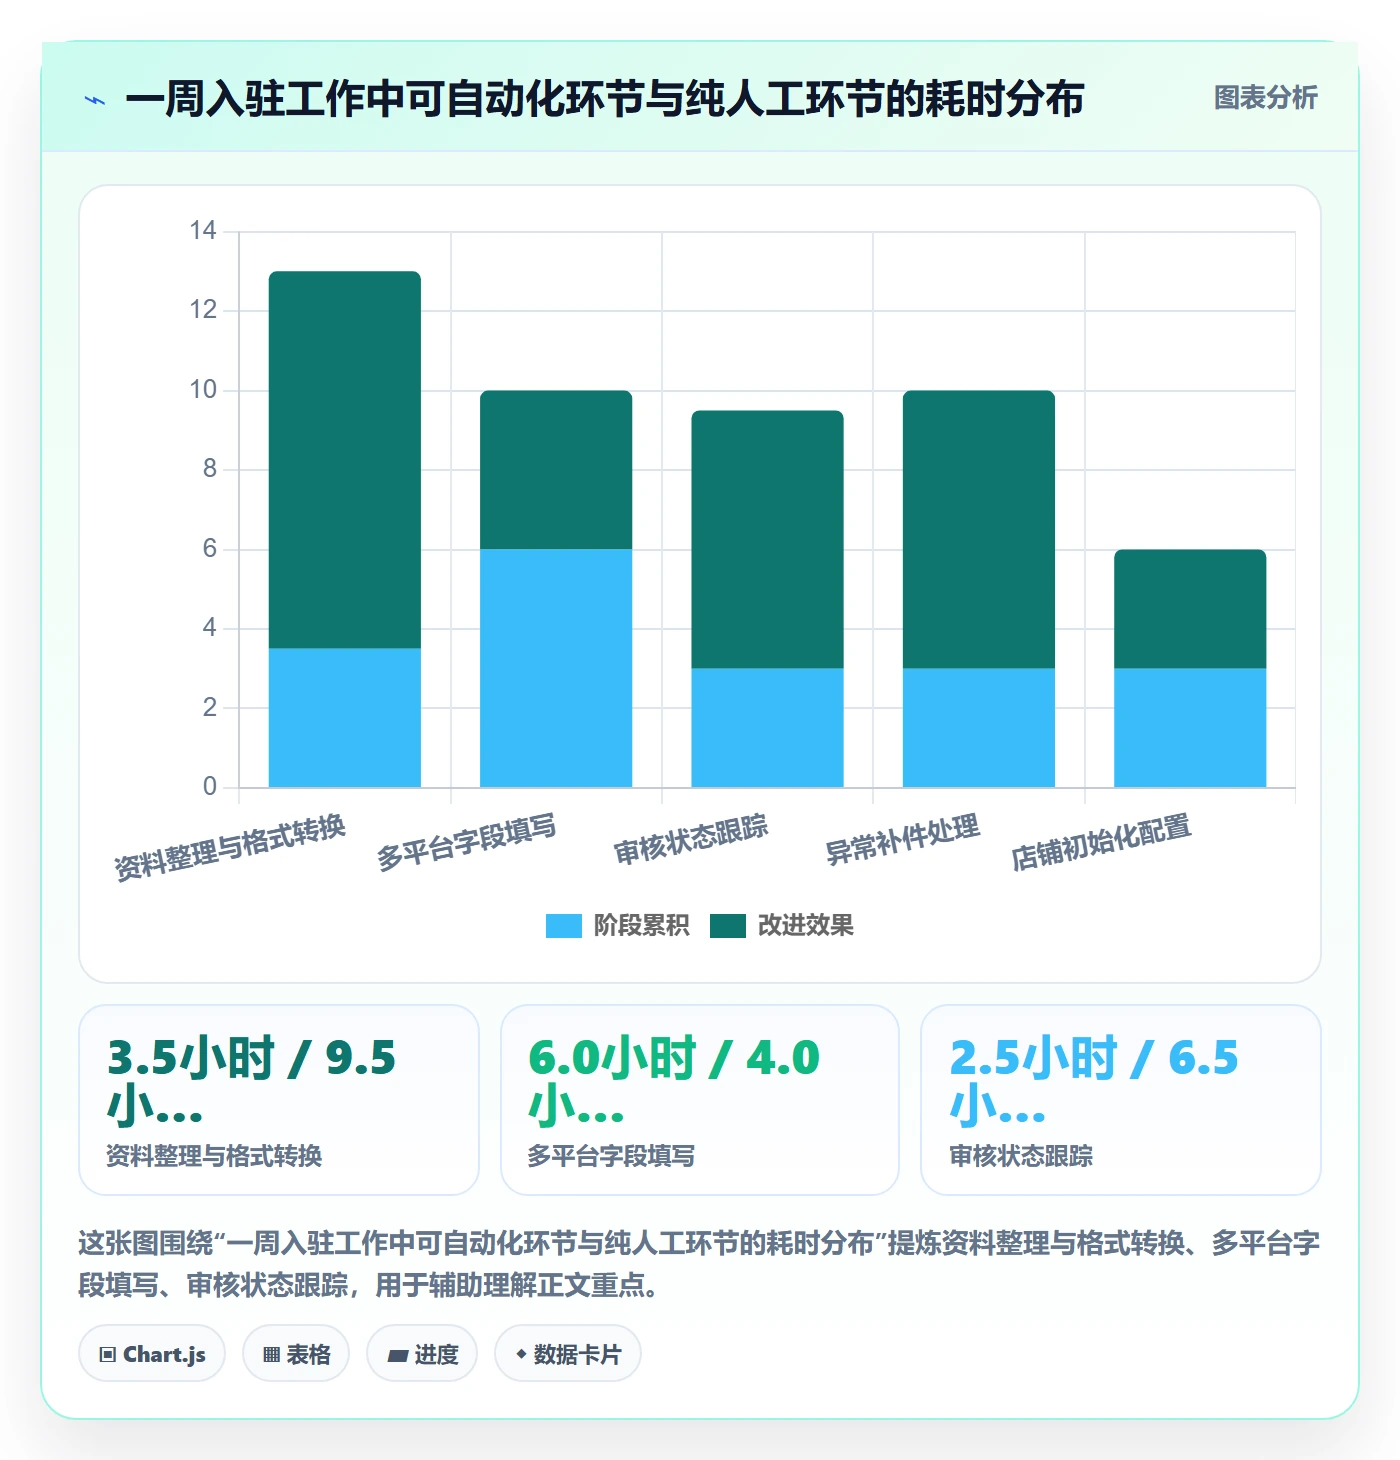Click the description paragraph starting 这张图围绕

tap(699, 1264)
